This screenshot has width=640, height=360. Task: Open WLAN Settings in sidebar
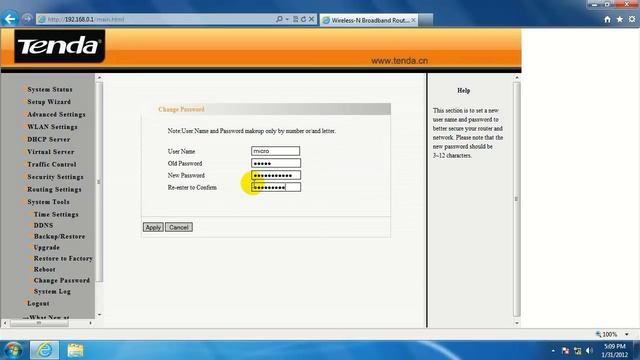pos(52,127)
